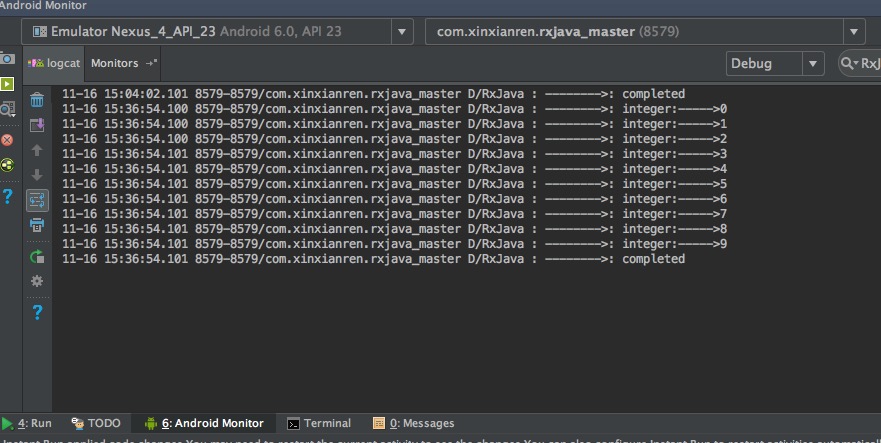The height and width of the screenshot is (443, 881).
Task: Click the log line integer:----->1
Action: (x=394, y=124)
